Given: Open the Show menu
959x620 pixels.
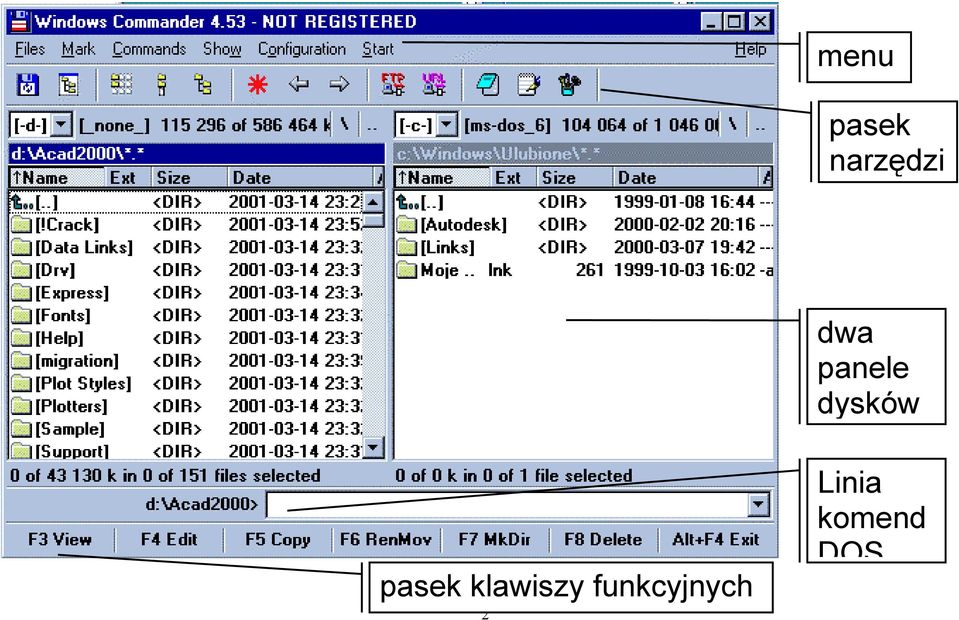Looking at the screenshot, I should (222, 49).
